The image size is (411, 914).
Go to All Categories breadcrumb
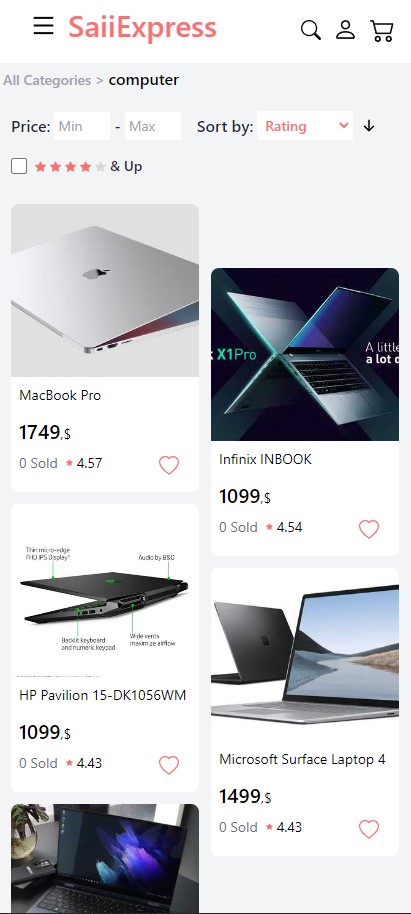coord(47,80)
